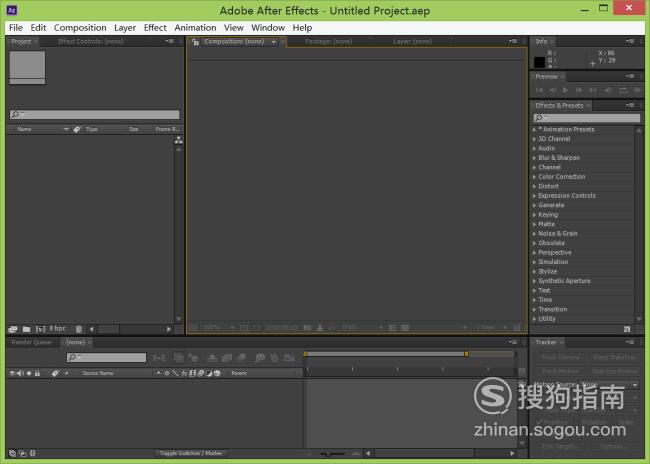Step to next frame in Preview panel

[x=579, y=90]
